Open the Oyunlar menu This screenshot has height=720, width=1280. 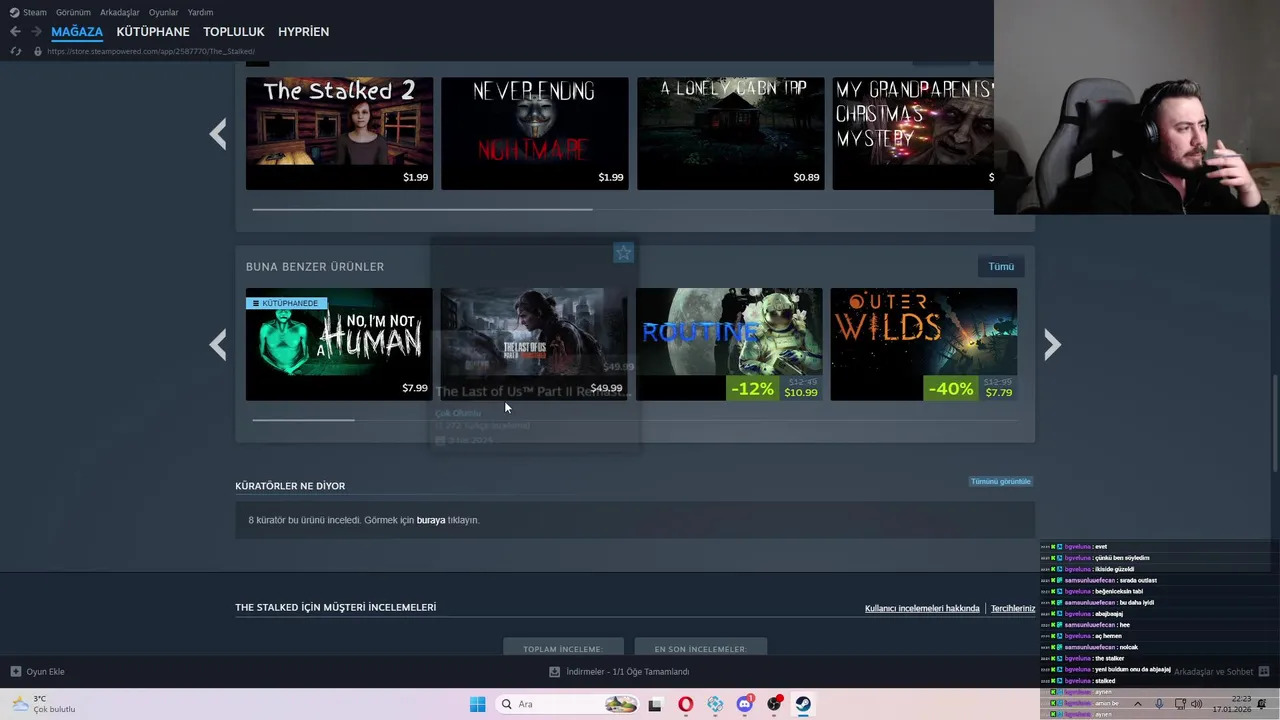[x=163, y=12]
